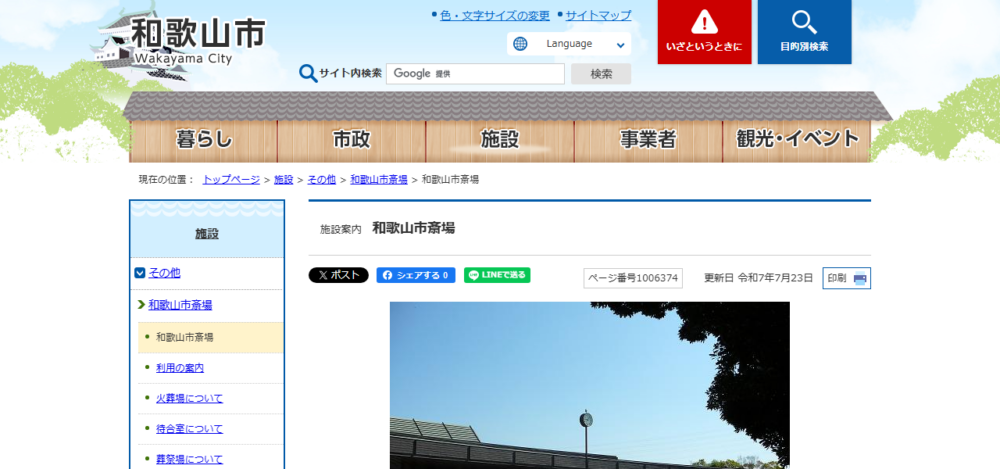The width and height of the screenshot is (1000, 469).
Task: Click the globe icon beside Language
Action: pos(520,44)
